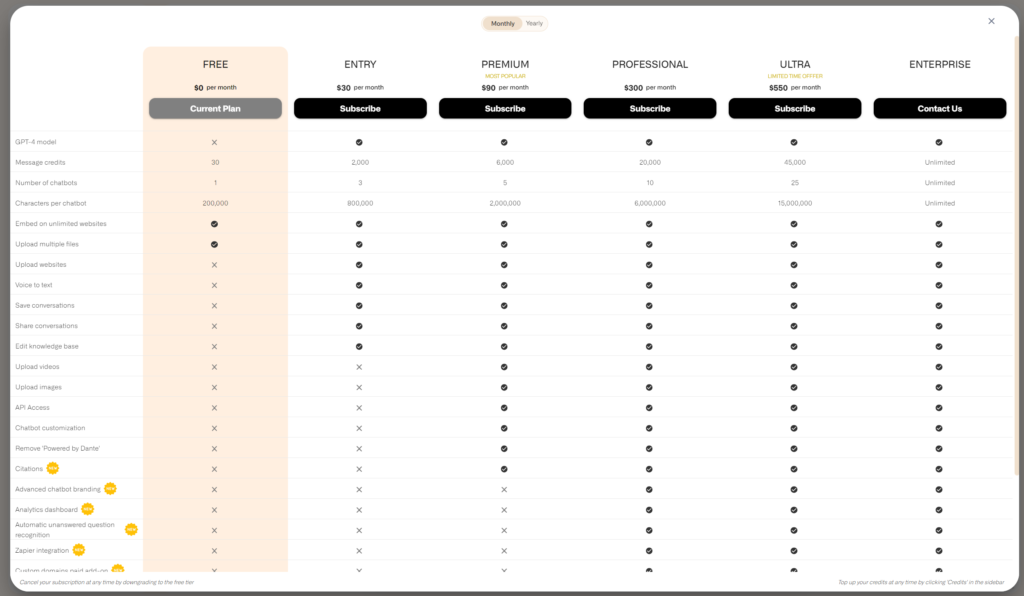This screenshot has height=596, width=1024.
Task: Click the FREE plan heading
Action: tap(216, 64)
